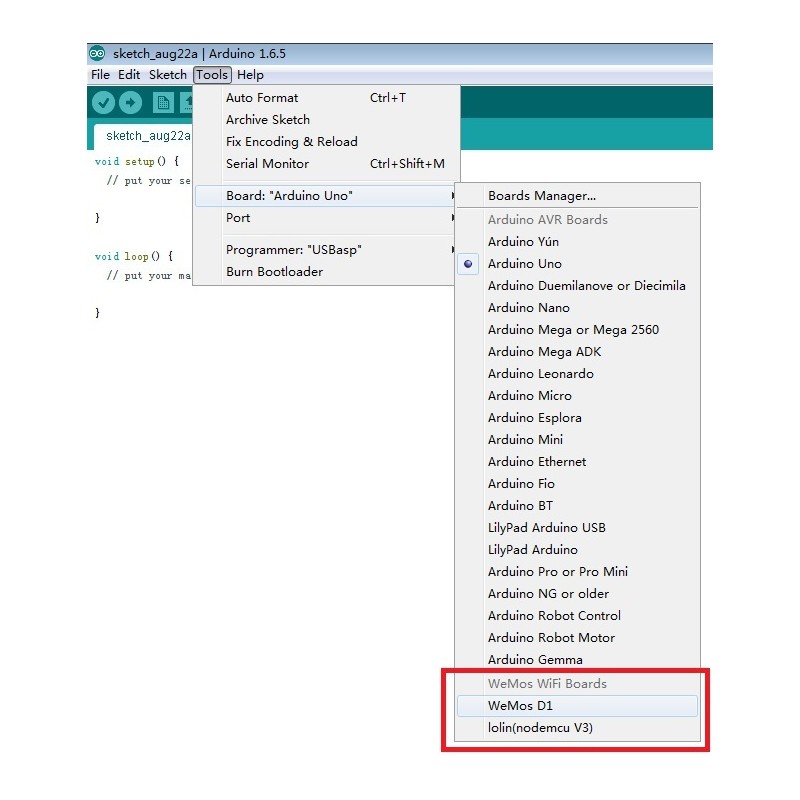The width and height of the screenshot is (800, 800).
Task: Select the Arduino Yún board
Action: pos(577,242)
